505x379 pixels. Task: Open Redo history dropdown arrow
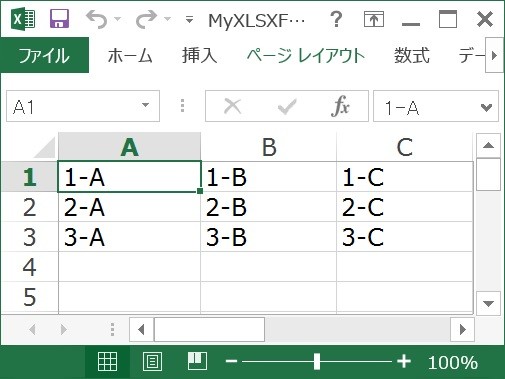167,19
